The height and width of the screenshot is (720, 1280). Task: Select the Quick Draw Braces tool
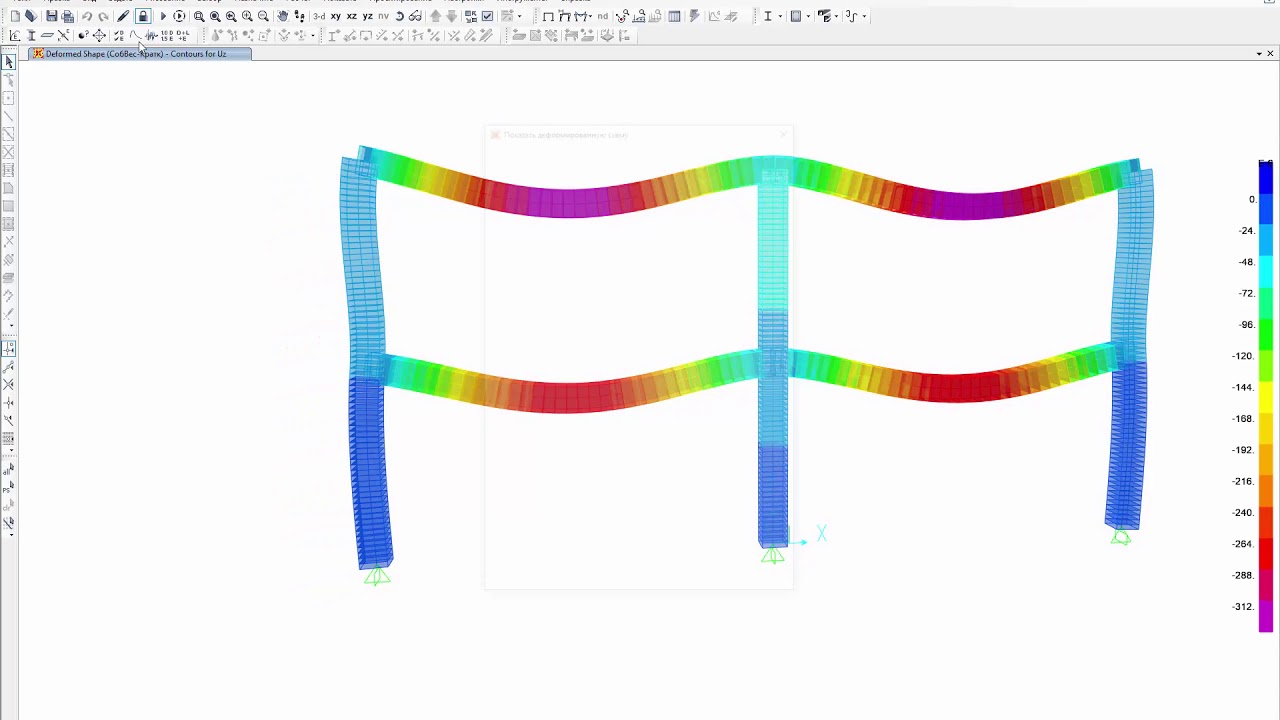pos(9,152)
